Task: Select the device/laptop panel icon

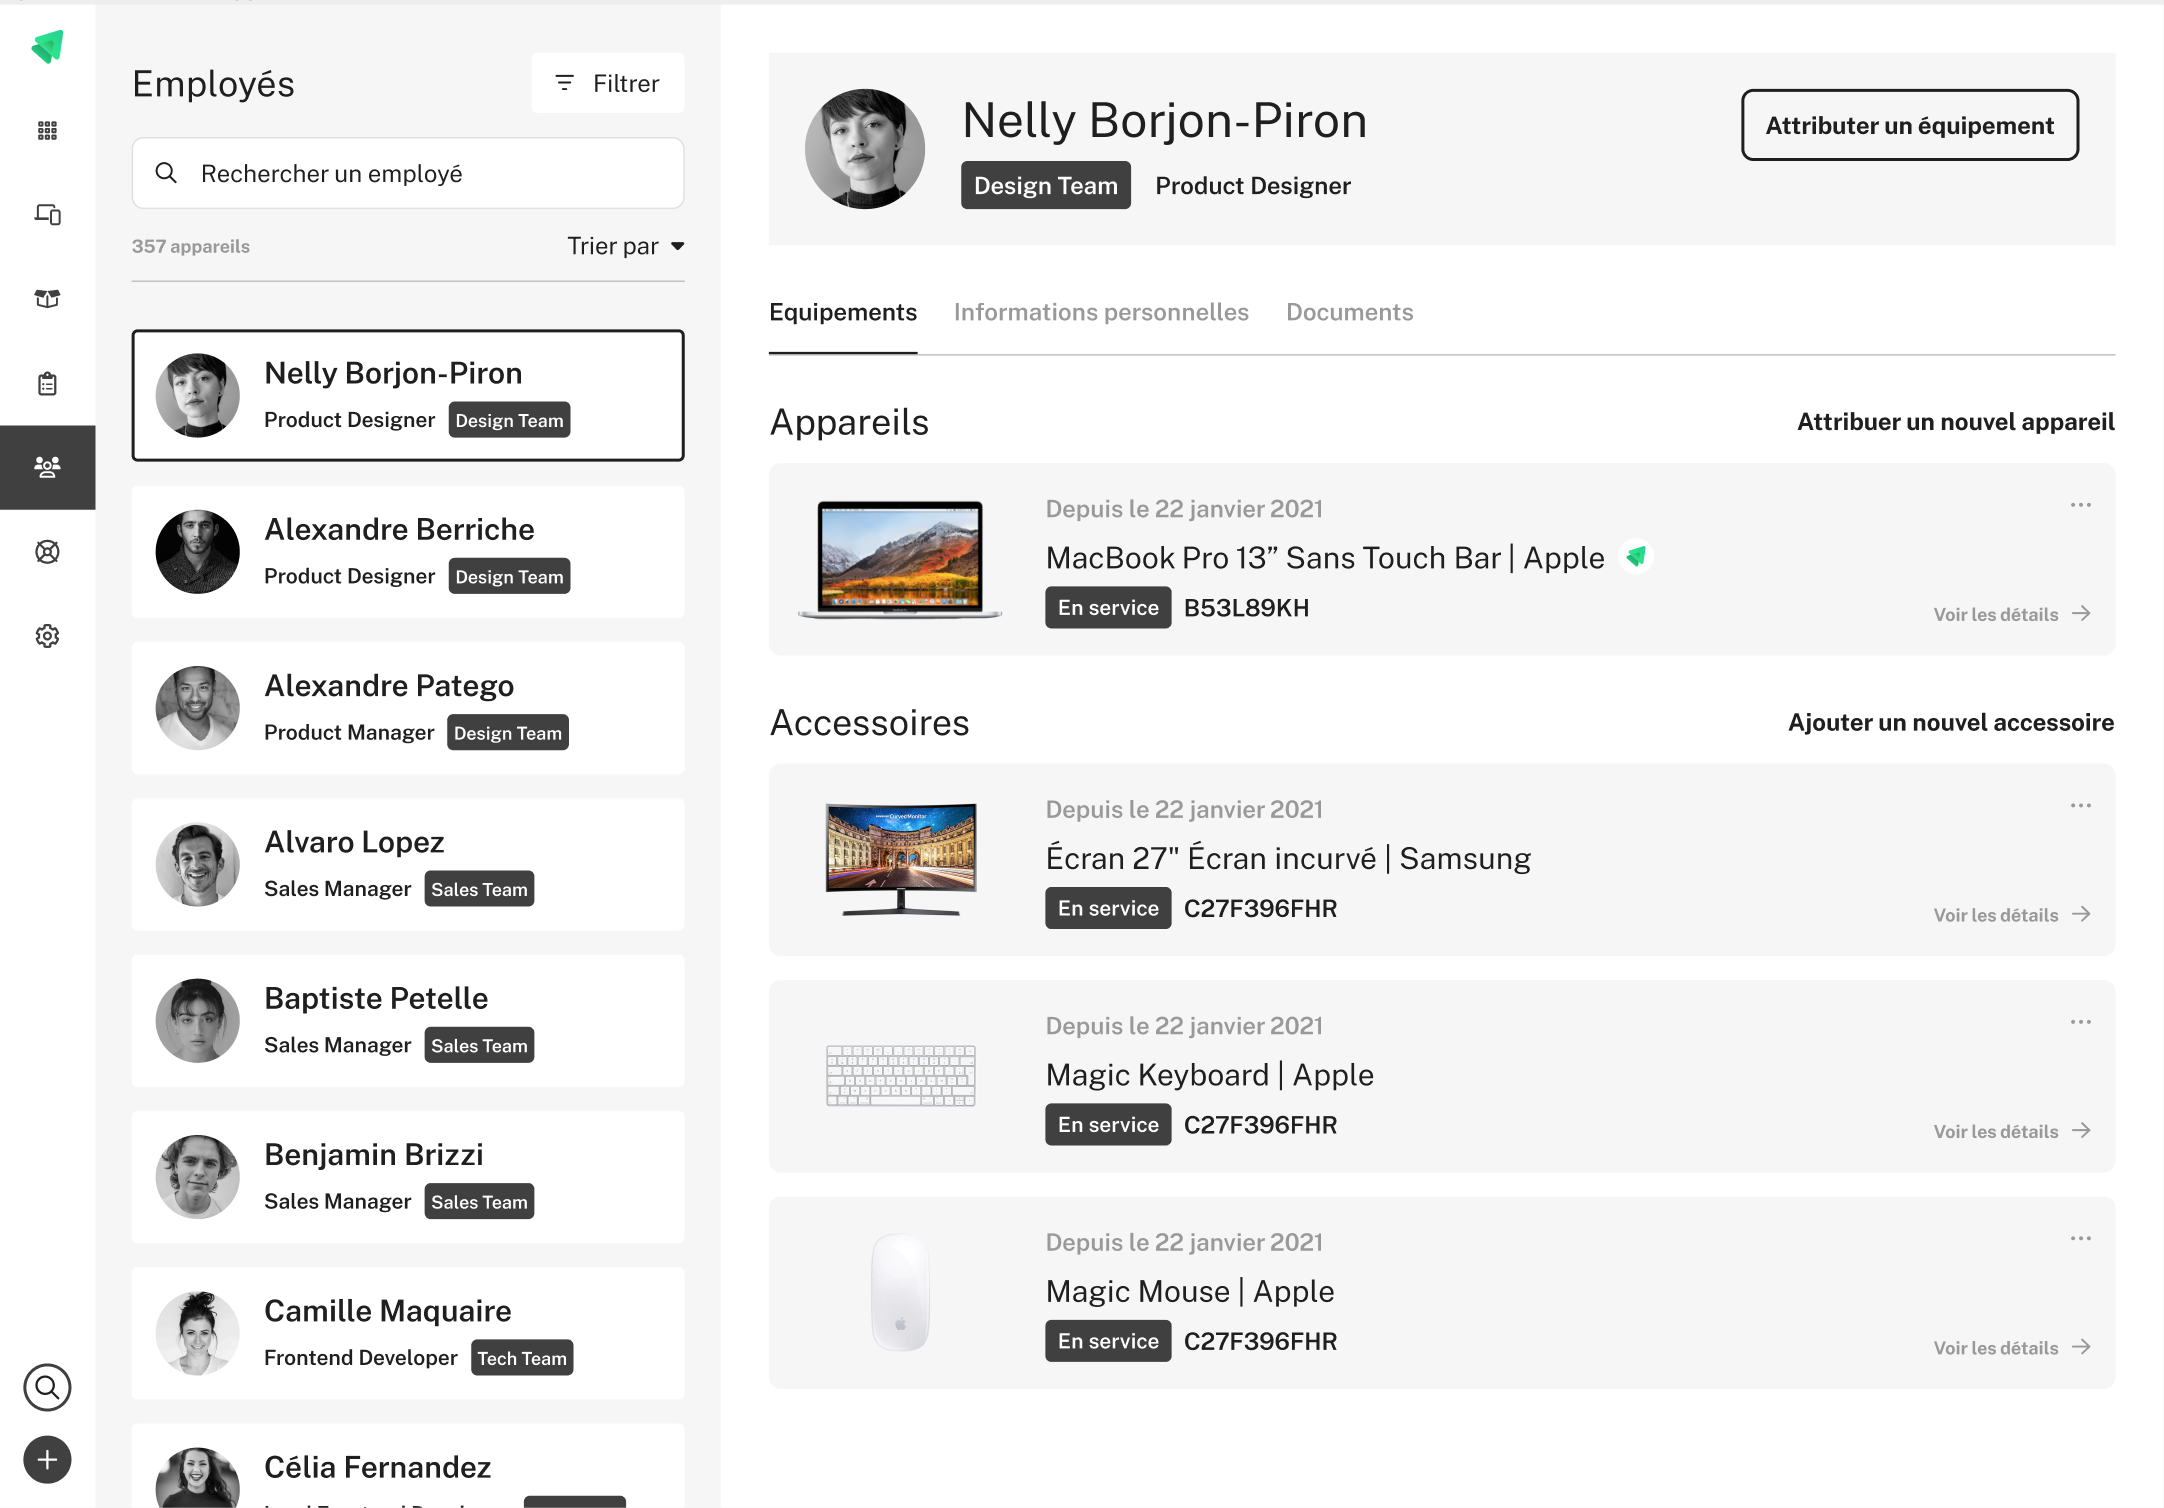Action: [x=48, y=214]
